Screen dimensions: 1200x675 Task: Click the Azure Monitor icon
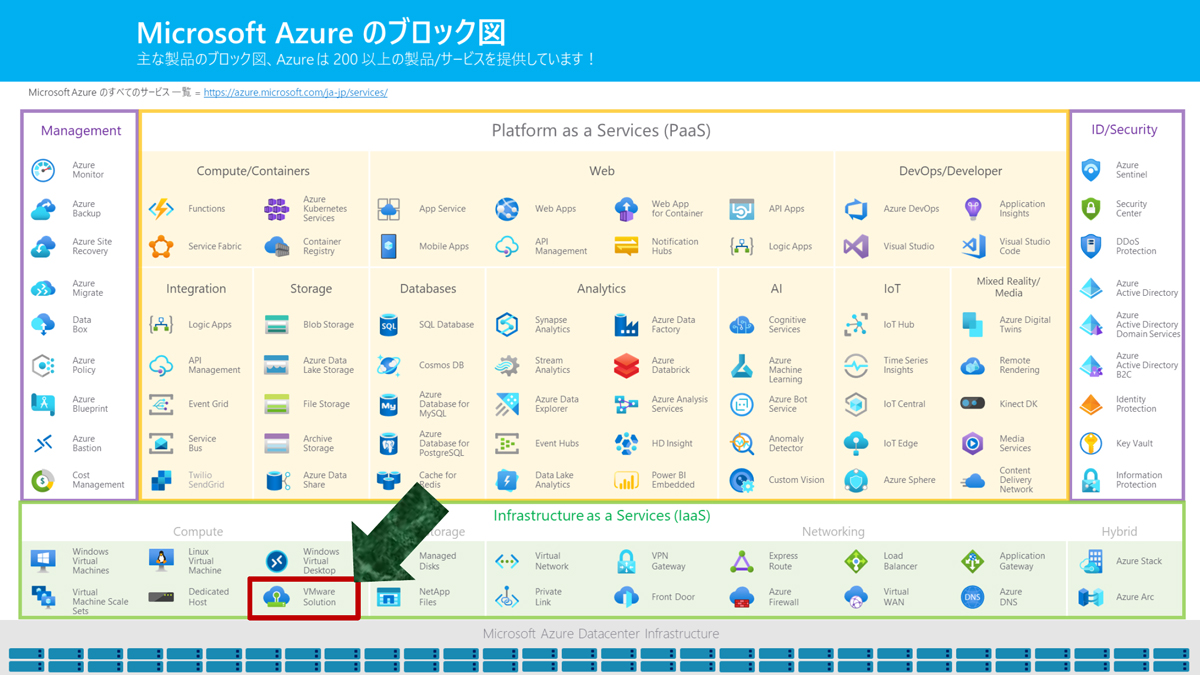click(x=43, y=170)
